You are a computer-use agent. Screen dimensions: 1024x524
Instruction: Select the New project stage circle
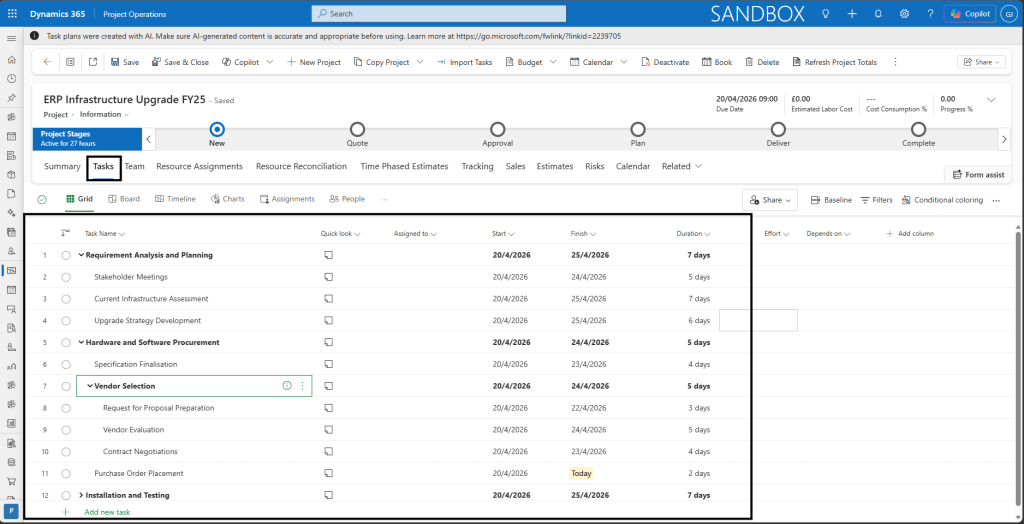[217, 128]
